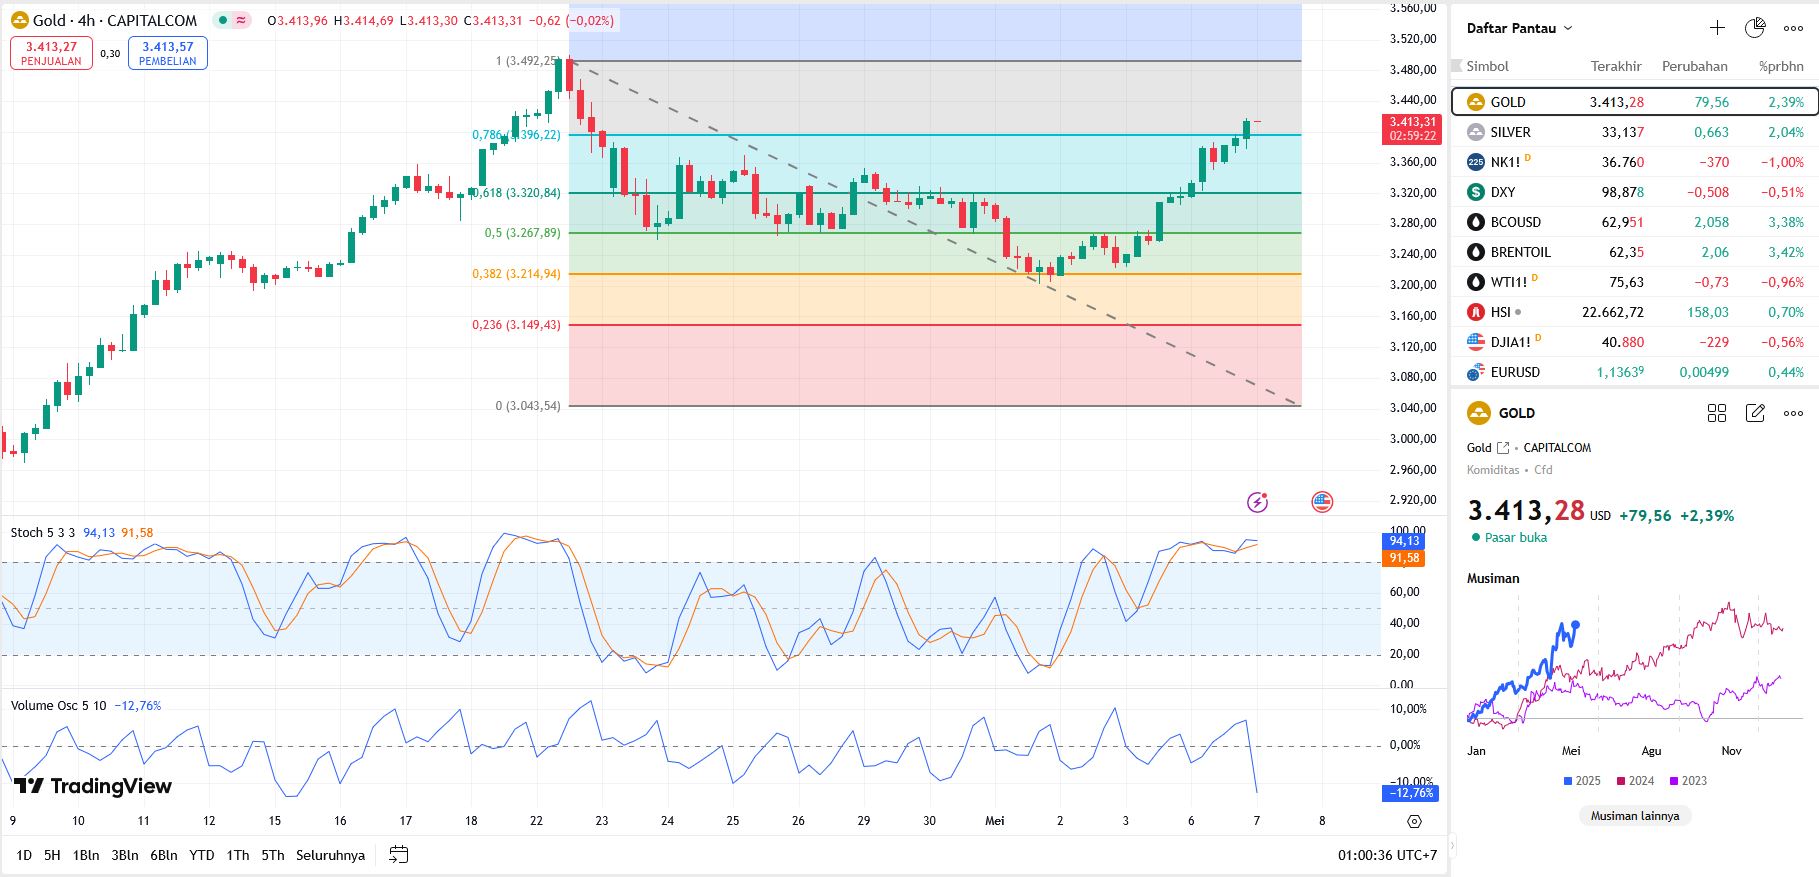The image size is (1819, 877).
Task: Toggle the 2024 seasonal series legend
Action: tap(1635, 781)
